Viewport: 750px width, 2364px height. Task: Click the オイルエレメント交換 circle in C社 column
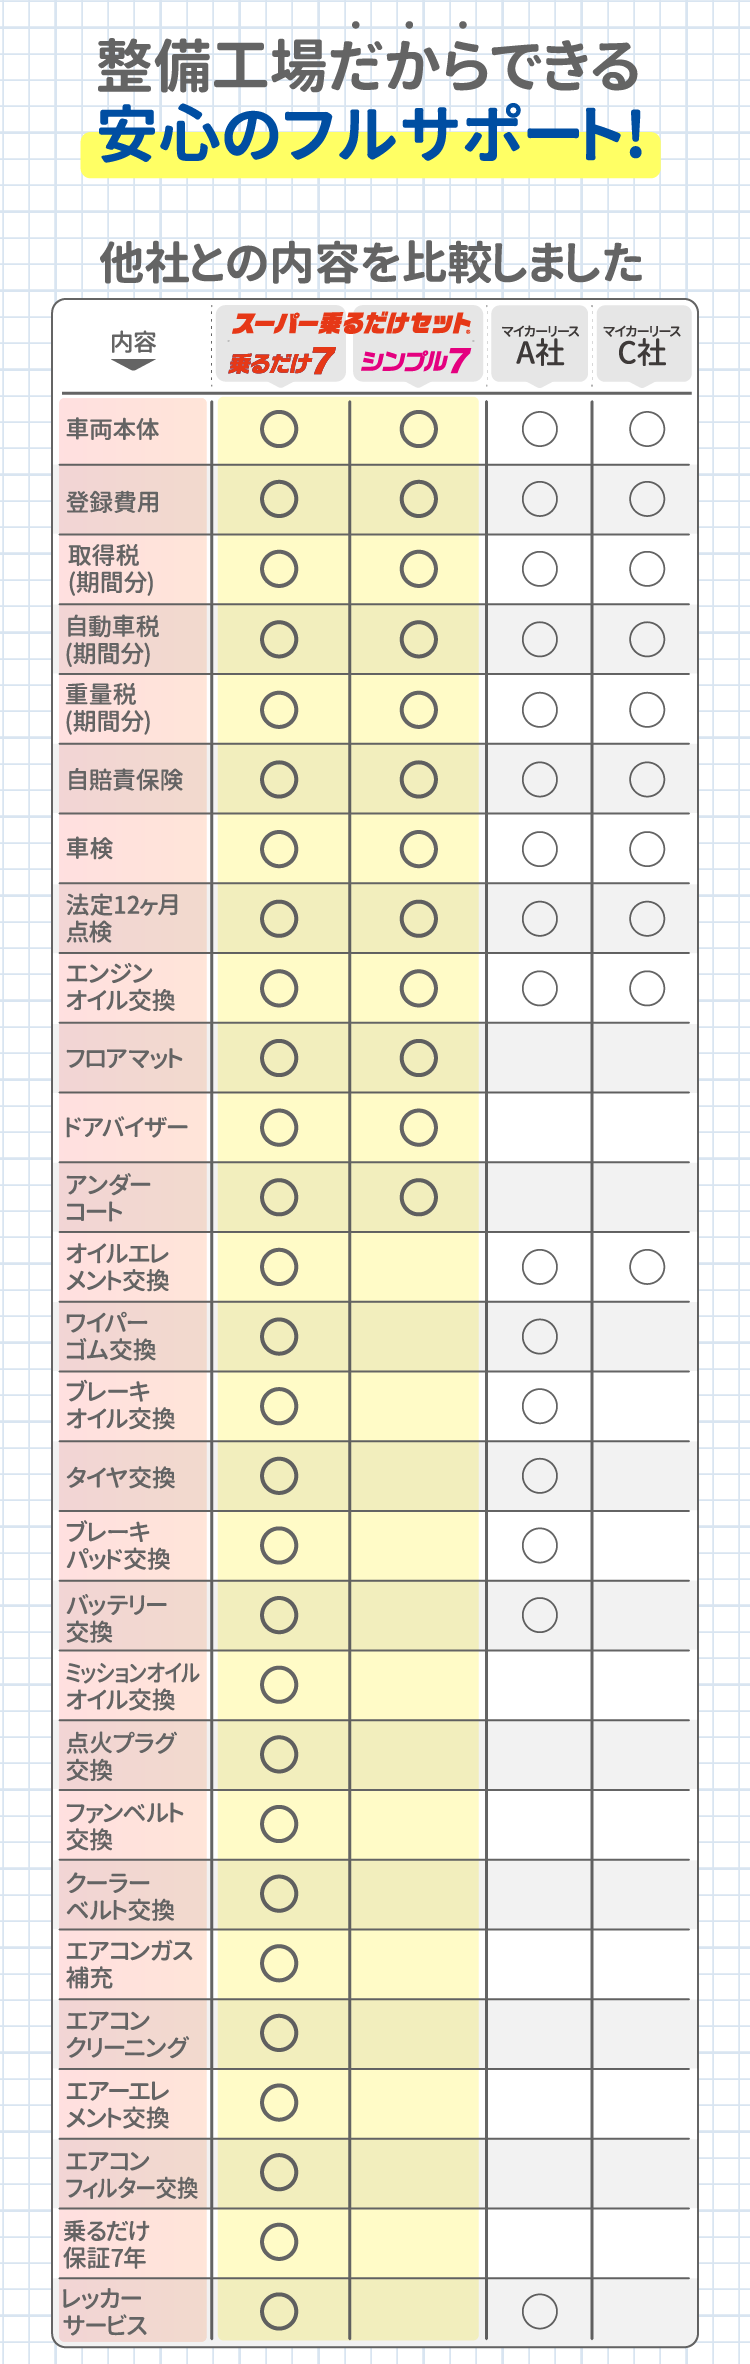[647, 1267]
